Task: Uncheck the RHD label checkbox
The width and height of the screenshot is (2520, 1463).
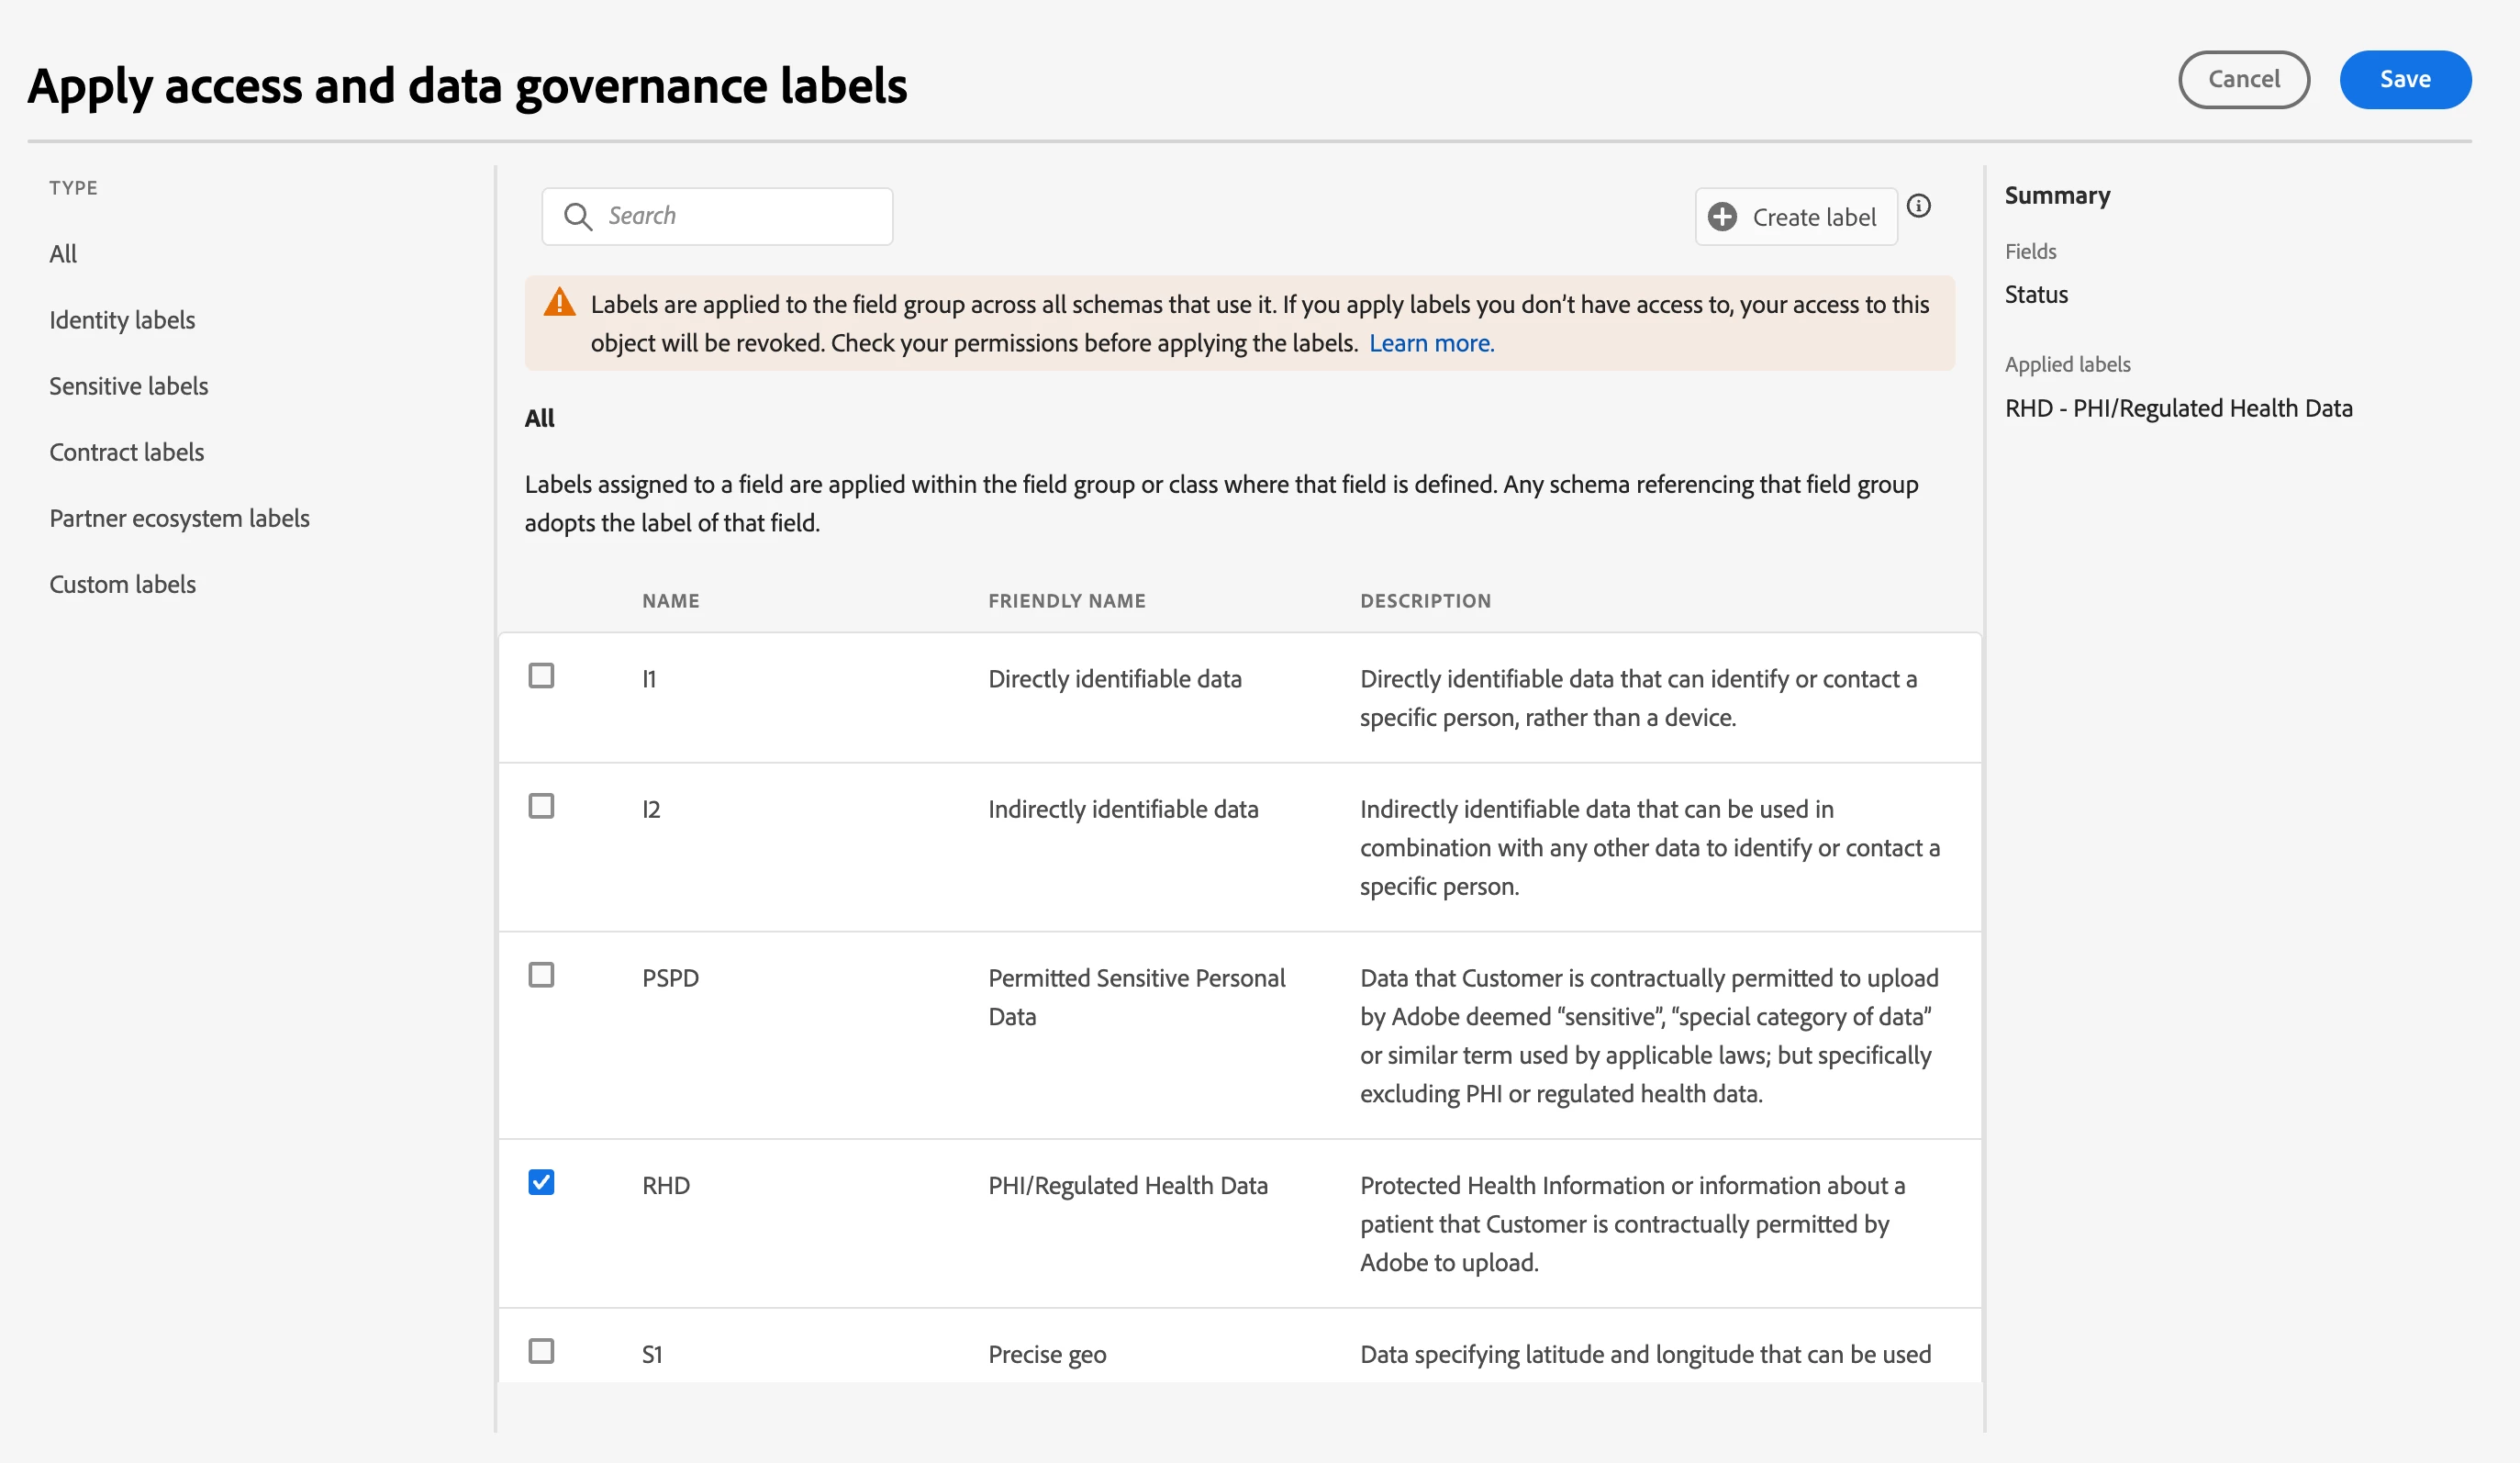Action: 541,1182
